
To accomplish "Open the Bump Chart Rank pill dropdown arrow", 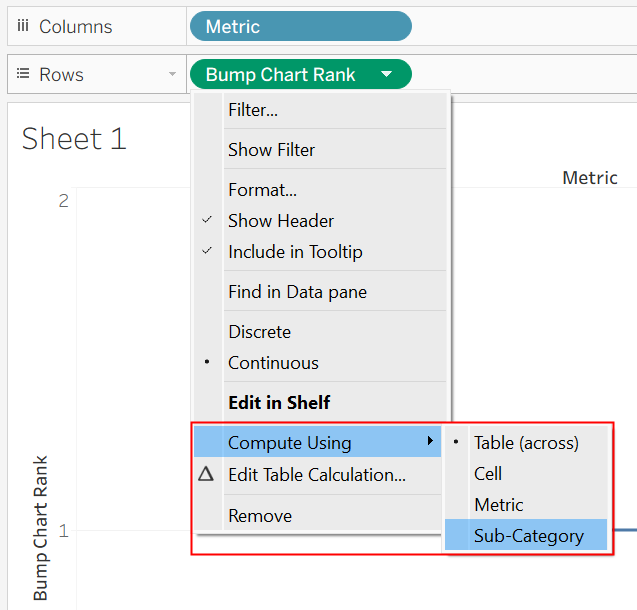I will [x=387, y=74].
